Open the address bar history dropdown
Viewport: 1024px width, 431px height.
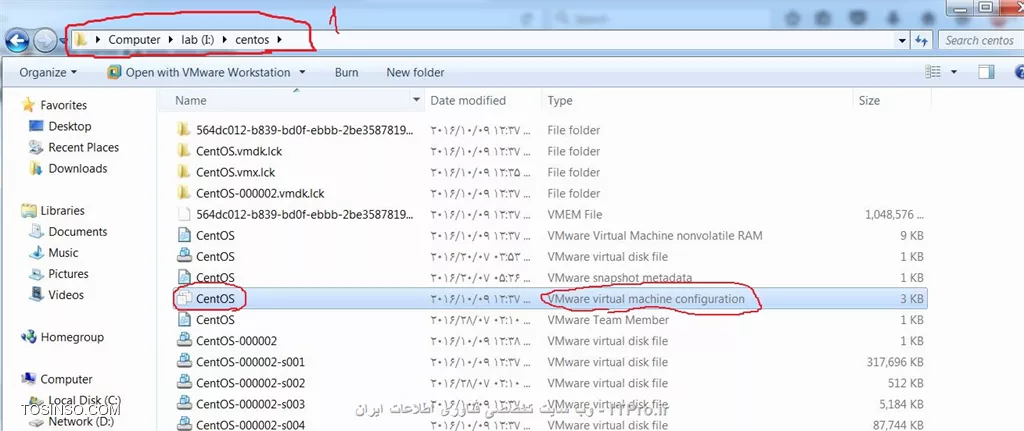(902, 40)
